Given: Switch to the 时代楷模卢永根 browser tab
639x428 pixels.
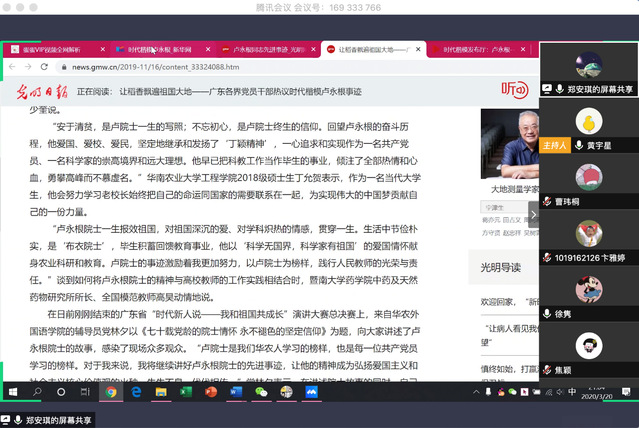Looking at the screenshot, I should point(160,48).
